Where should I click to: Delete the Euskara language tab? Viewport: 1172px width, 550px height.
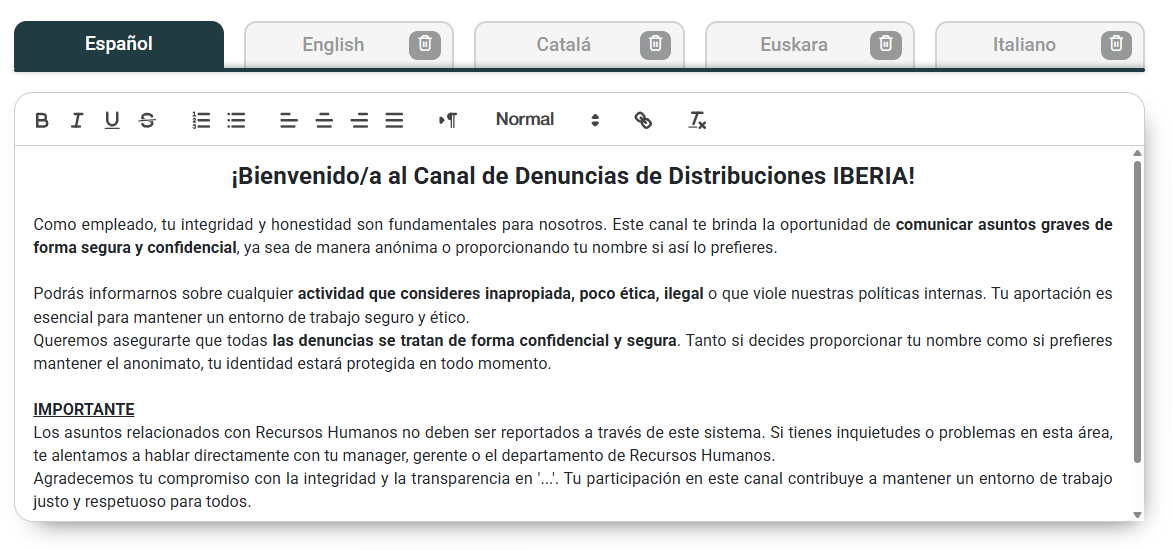pyautogui.click(x=886, y=45)
